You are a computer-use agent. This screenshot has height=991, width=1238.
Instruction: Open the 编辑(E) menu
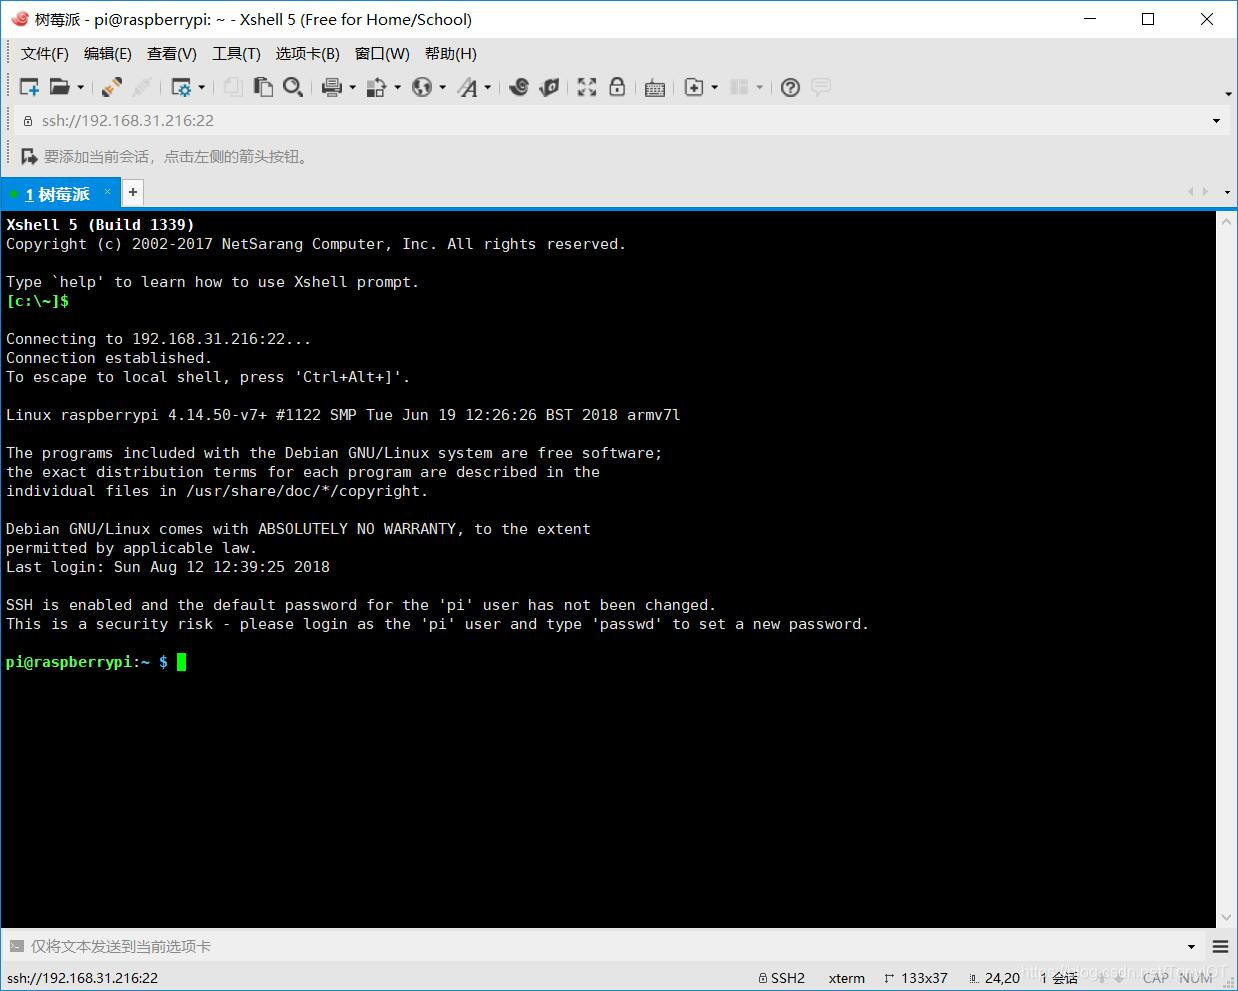(108, 54)
